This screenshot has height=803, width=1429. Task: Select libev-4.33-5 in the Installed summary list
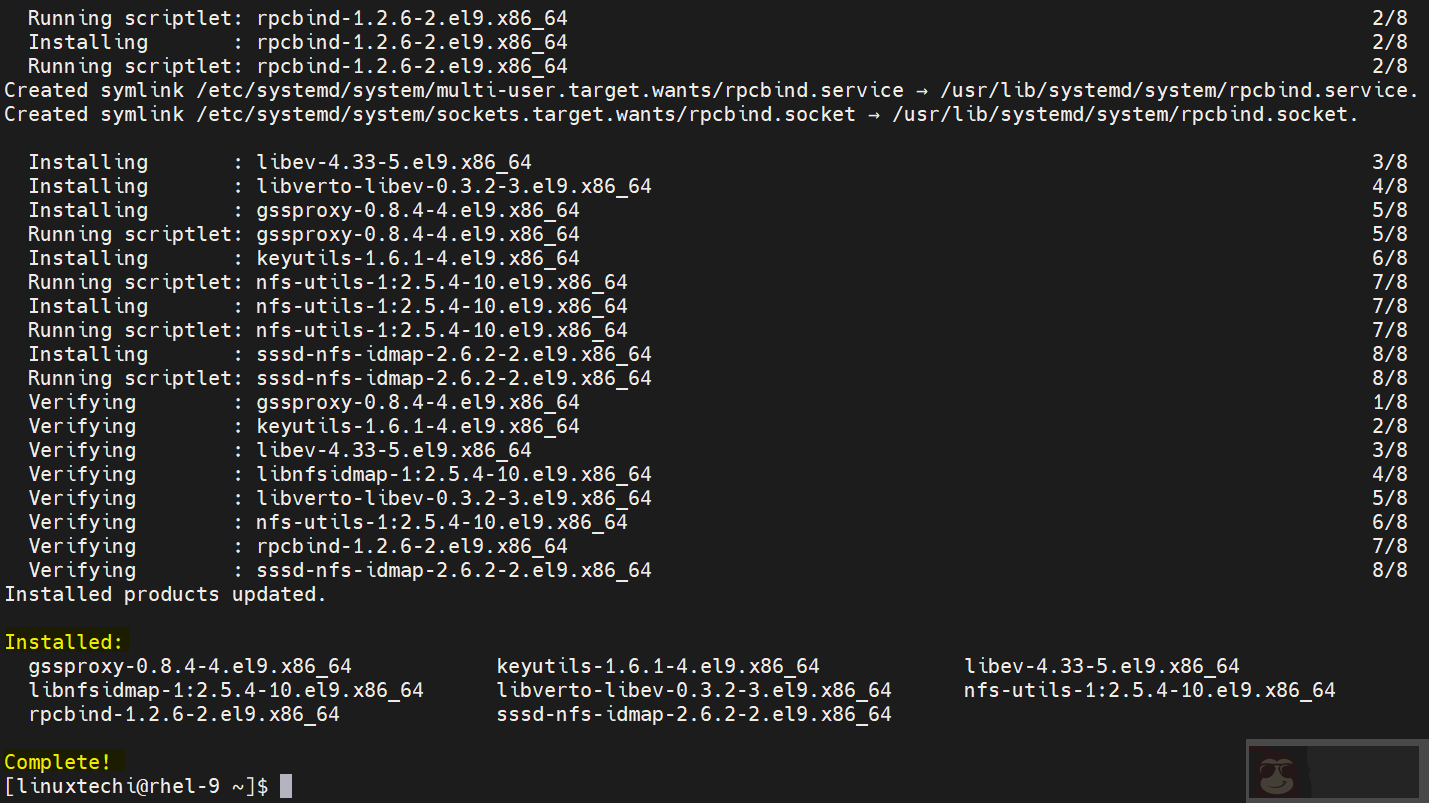[x=1102, y=666]
